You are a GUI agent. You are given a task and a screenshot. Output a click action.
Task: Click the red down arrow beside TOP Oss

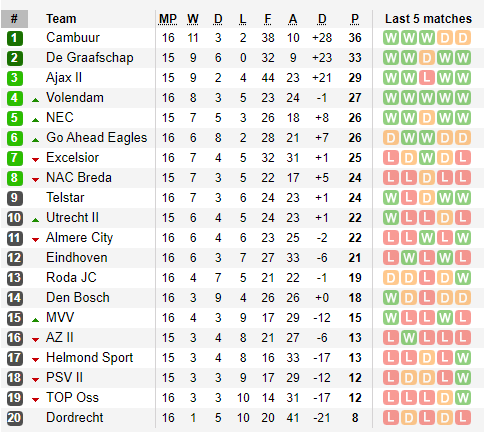[36, 400]
